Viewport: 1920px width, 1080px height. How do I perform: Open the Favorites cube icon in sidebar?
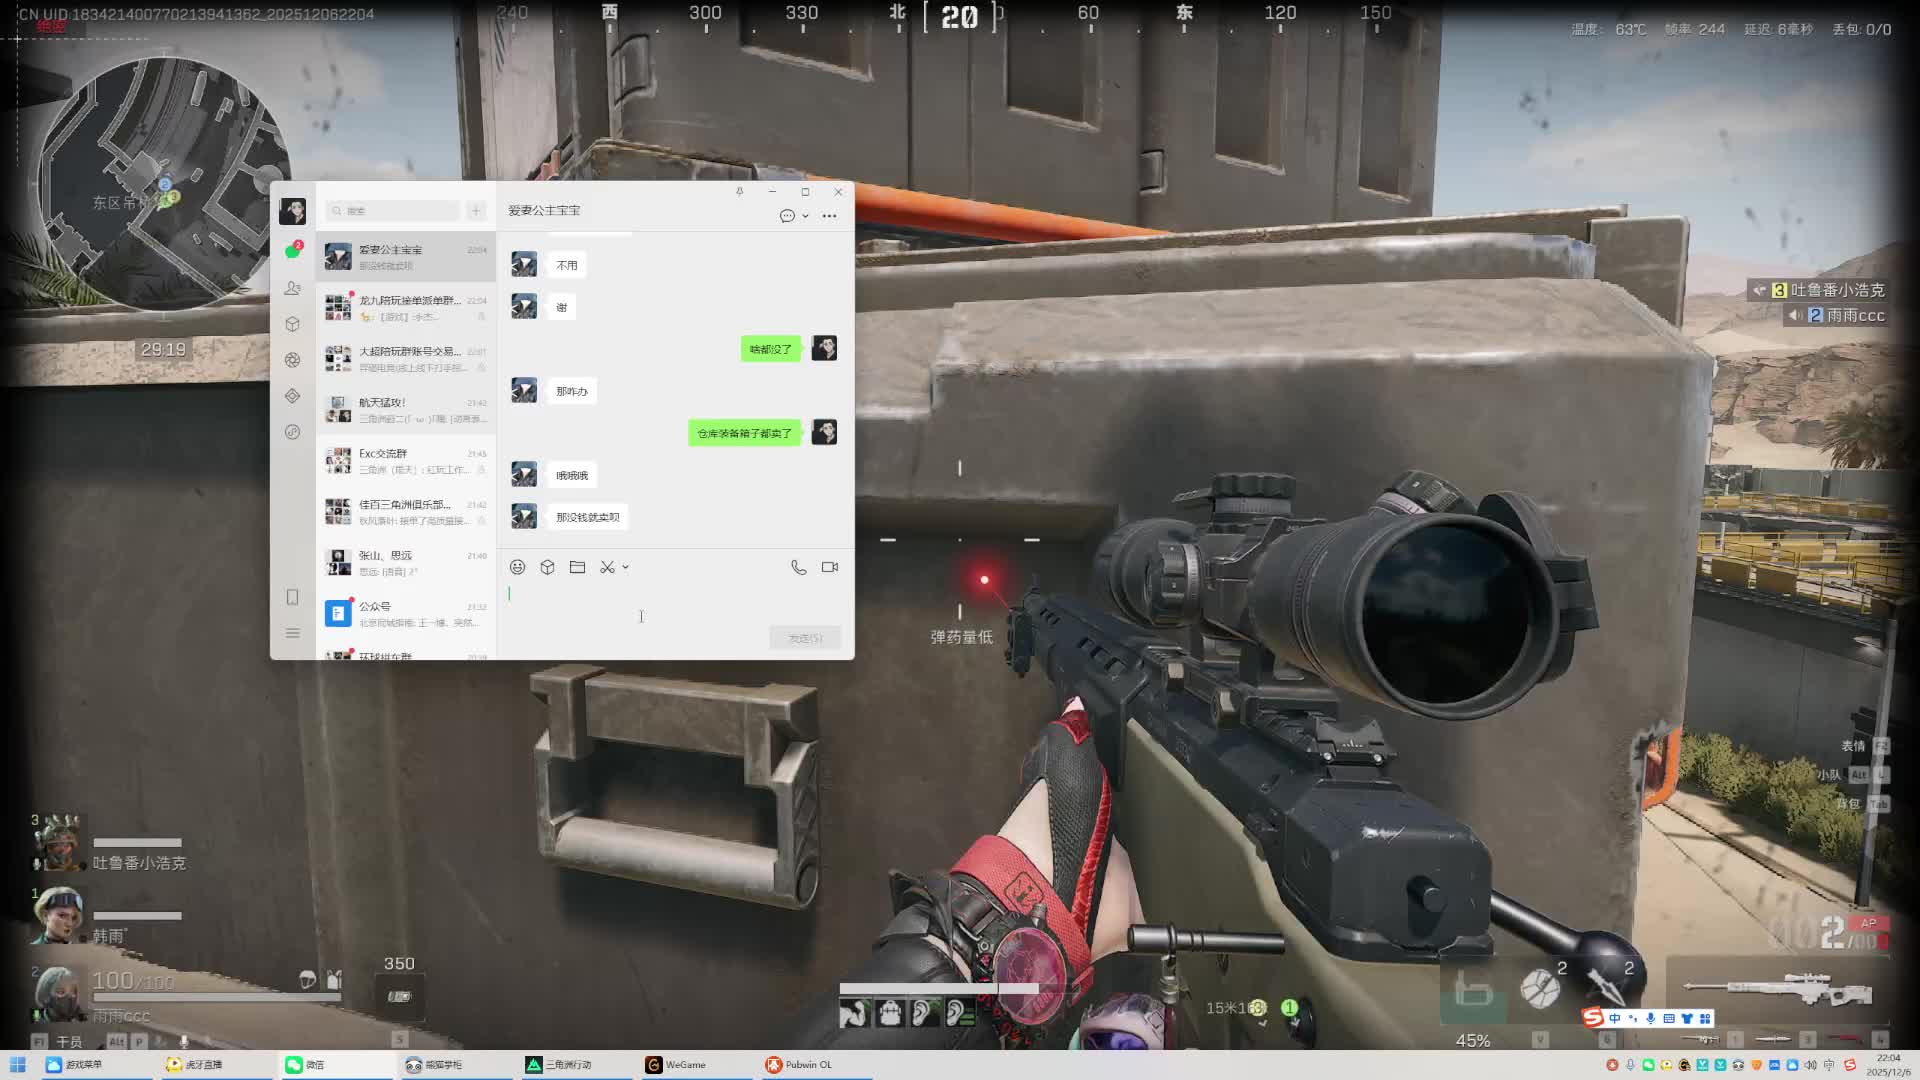pos(292,324)
